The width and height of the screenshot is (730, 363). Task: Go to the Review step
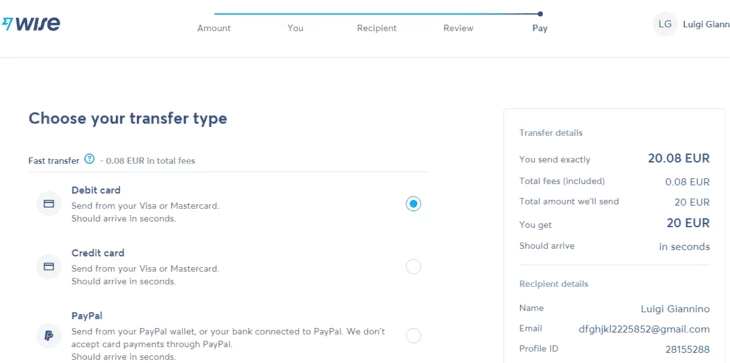(458, 28)
